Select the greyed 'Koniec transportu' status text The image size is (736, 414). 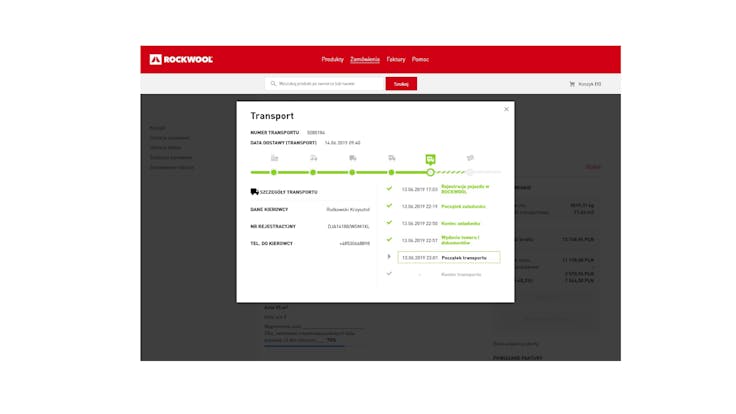click(x=461, y=275)
